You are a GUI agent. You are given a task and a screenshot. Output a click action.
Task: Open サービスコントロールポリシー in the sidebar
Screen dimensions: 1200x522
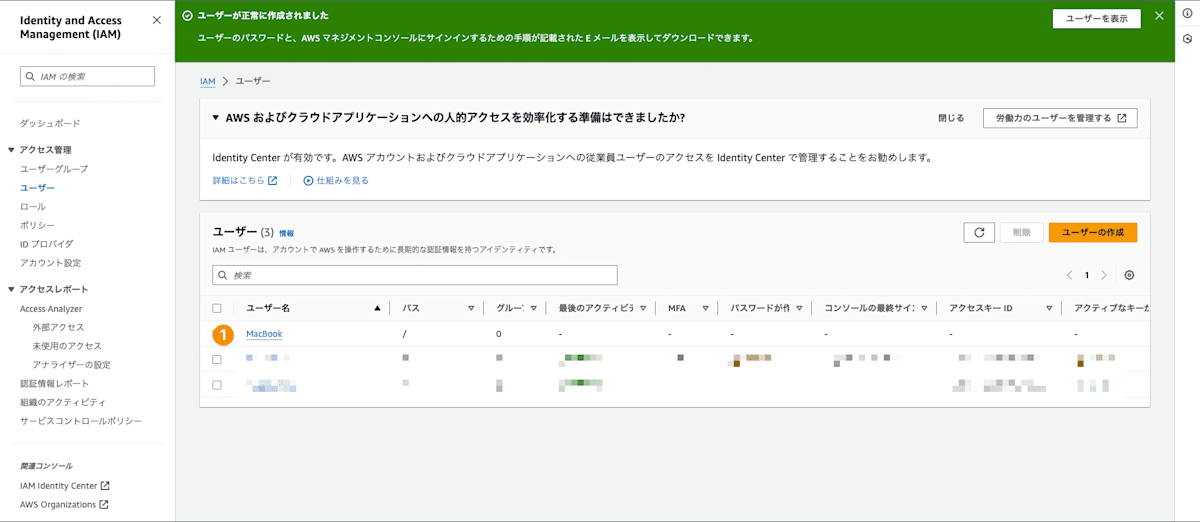[x=81, y=421]
